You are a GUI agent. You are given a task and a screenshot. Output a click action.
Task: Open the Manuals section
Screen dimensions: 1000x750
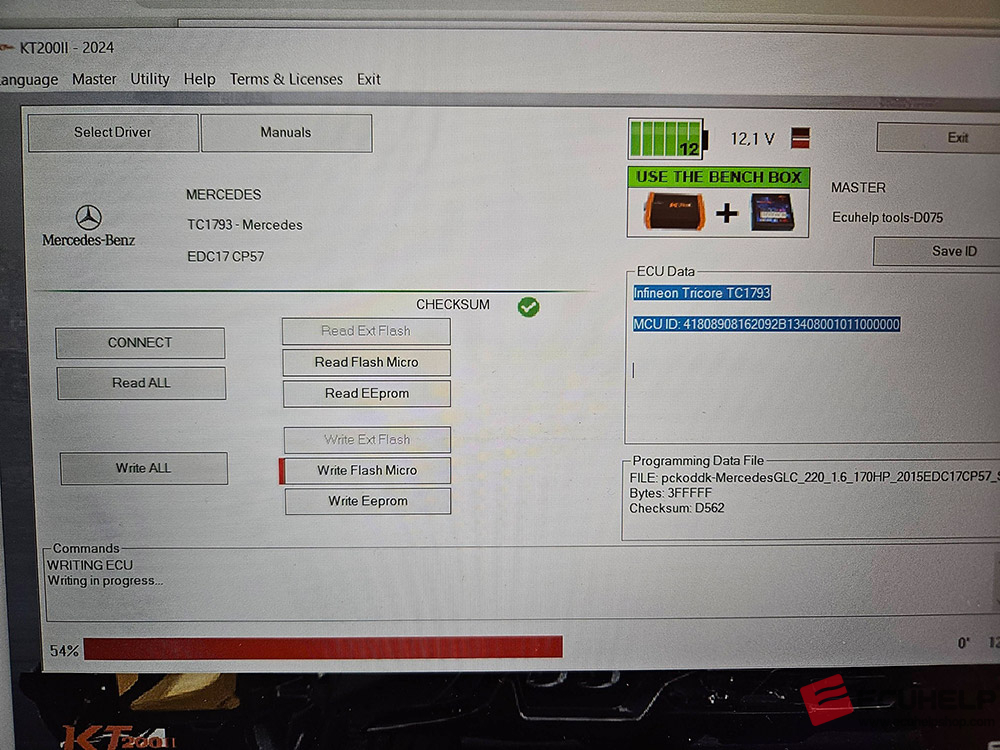tap(287, 132)
